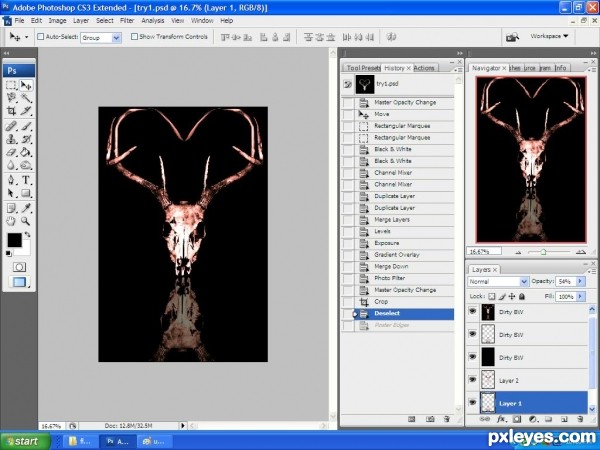Select the Pen tool

tap(11, 180)
